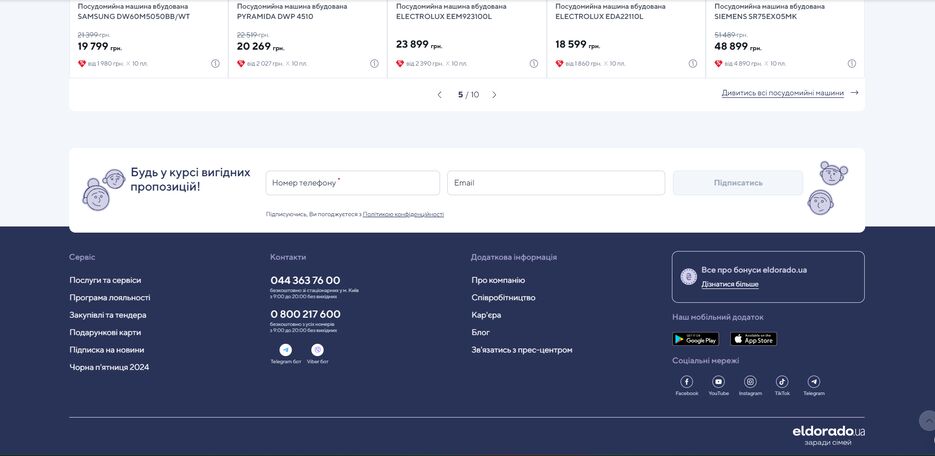Open info icon for Electrolux EDA22110L installment
Image resolution: width=935 pixels, height=456 pixels.
[693, 64]
